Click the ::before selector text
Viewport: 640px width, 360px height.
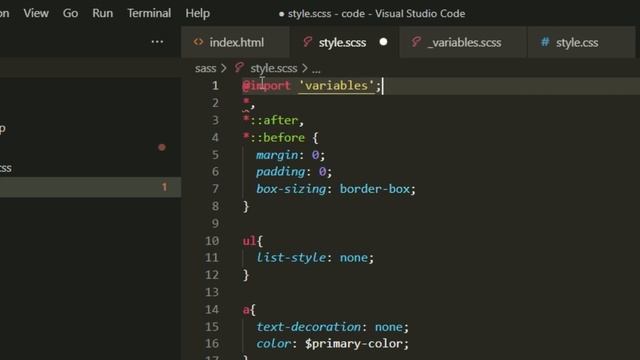277,138
